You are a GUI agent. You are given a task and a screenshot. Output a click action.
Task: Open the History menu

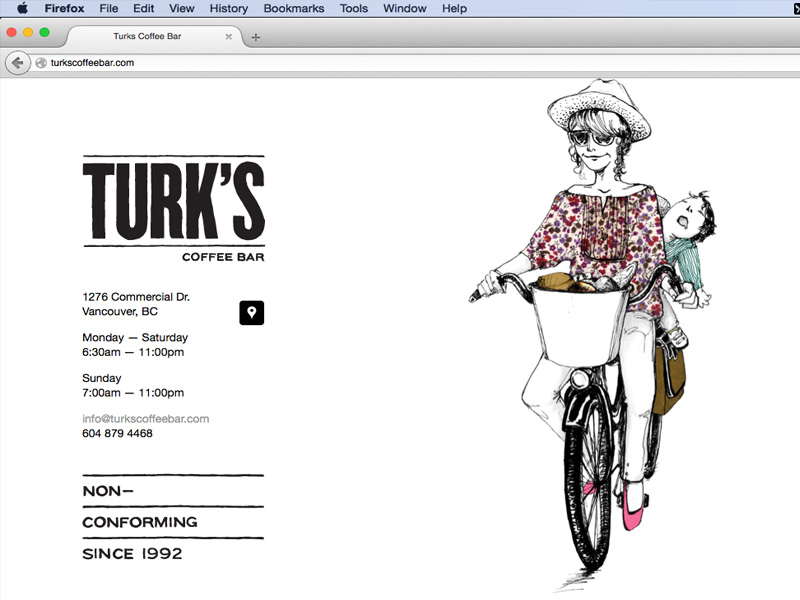[229, 8]
